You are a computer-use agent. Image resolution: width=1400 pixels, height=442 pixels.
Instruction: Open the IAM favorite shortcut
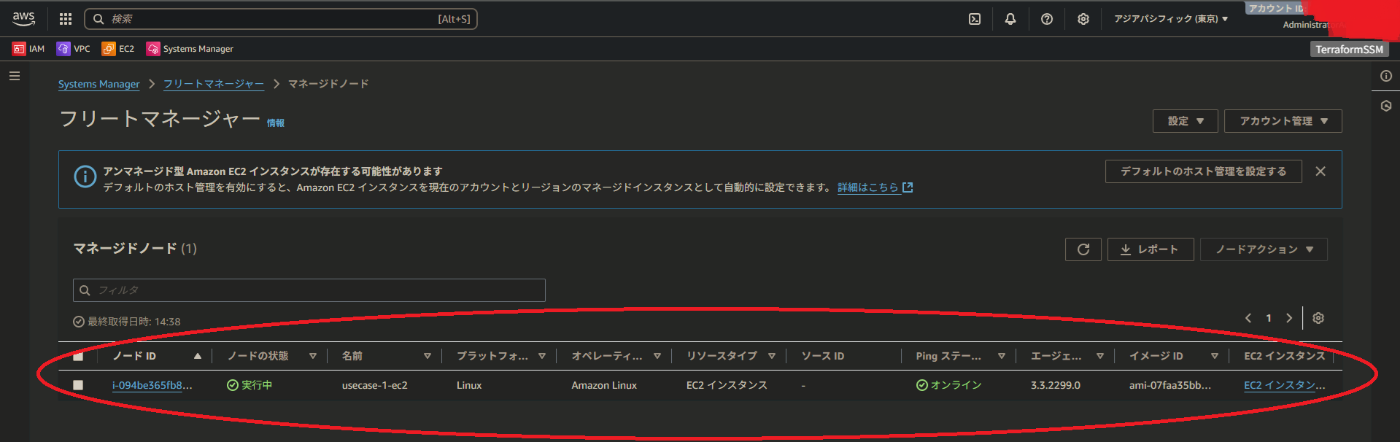28,48
